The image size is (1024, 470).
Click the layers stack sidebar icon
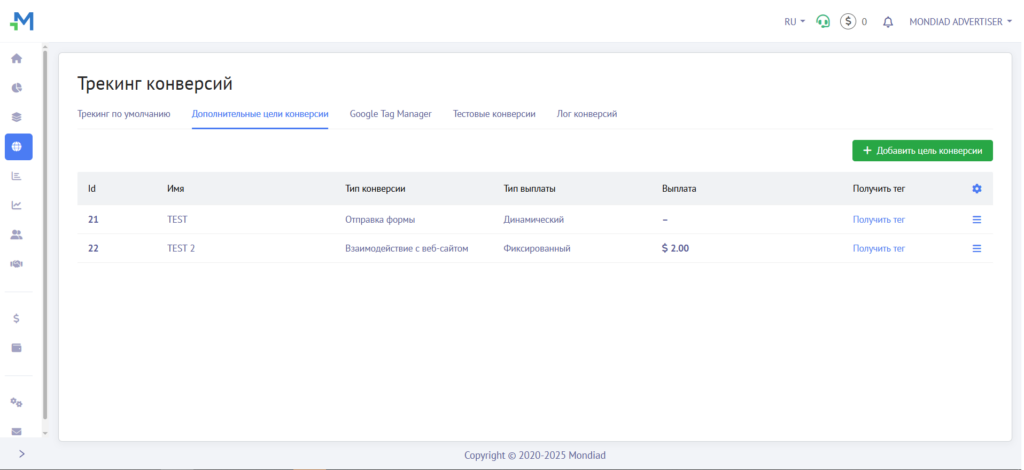point(17,117)
